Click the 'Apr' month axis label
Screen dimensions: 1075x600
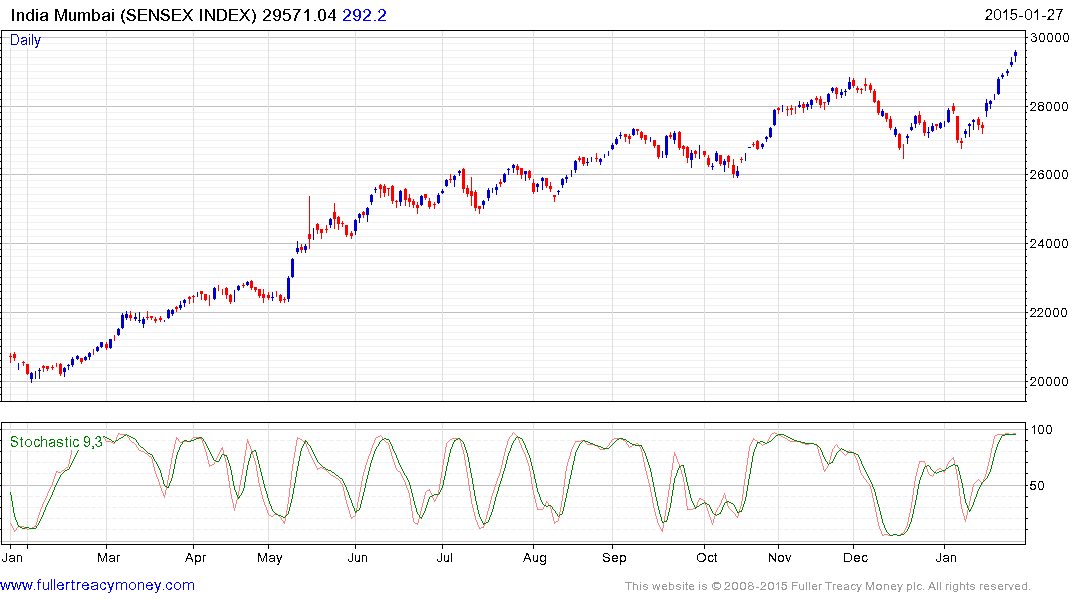(x=195, y=558)
